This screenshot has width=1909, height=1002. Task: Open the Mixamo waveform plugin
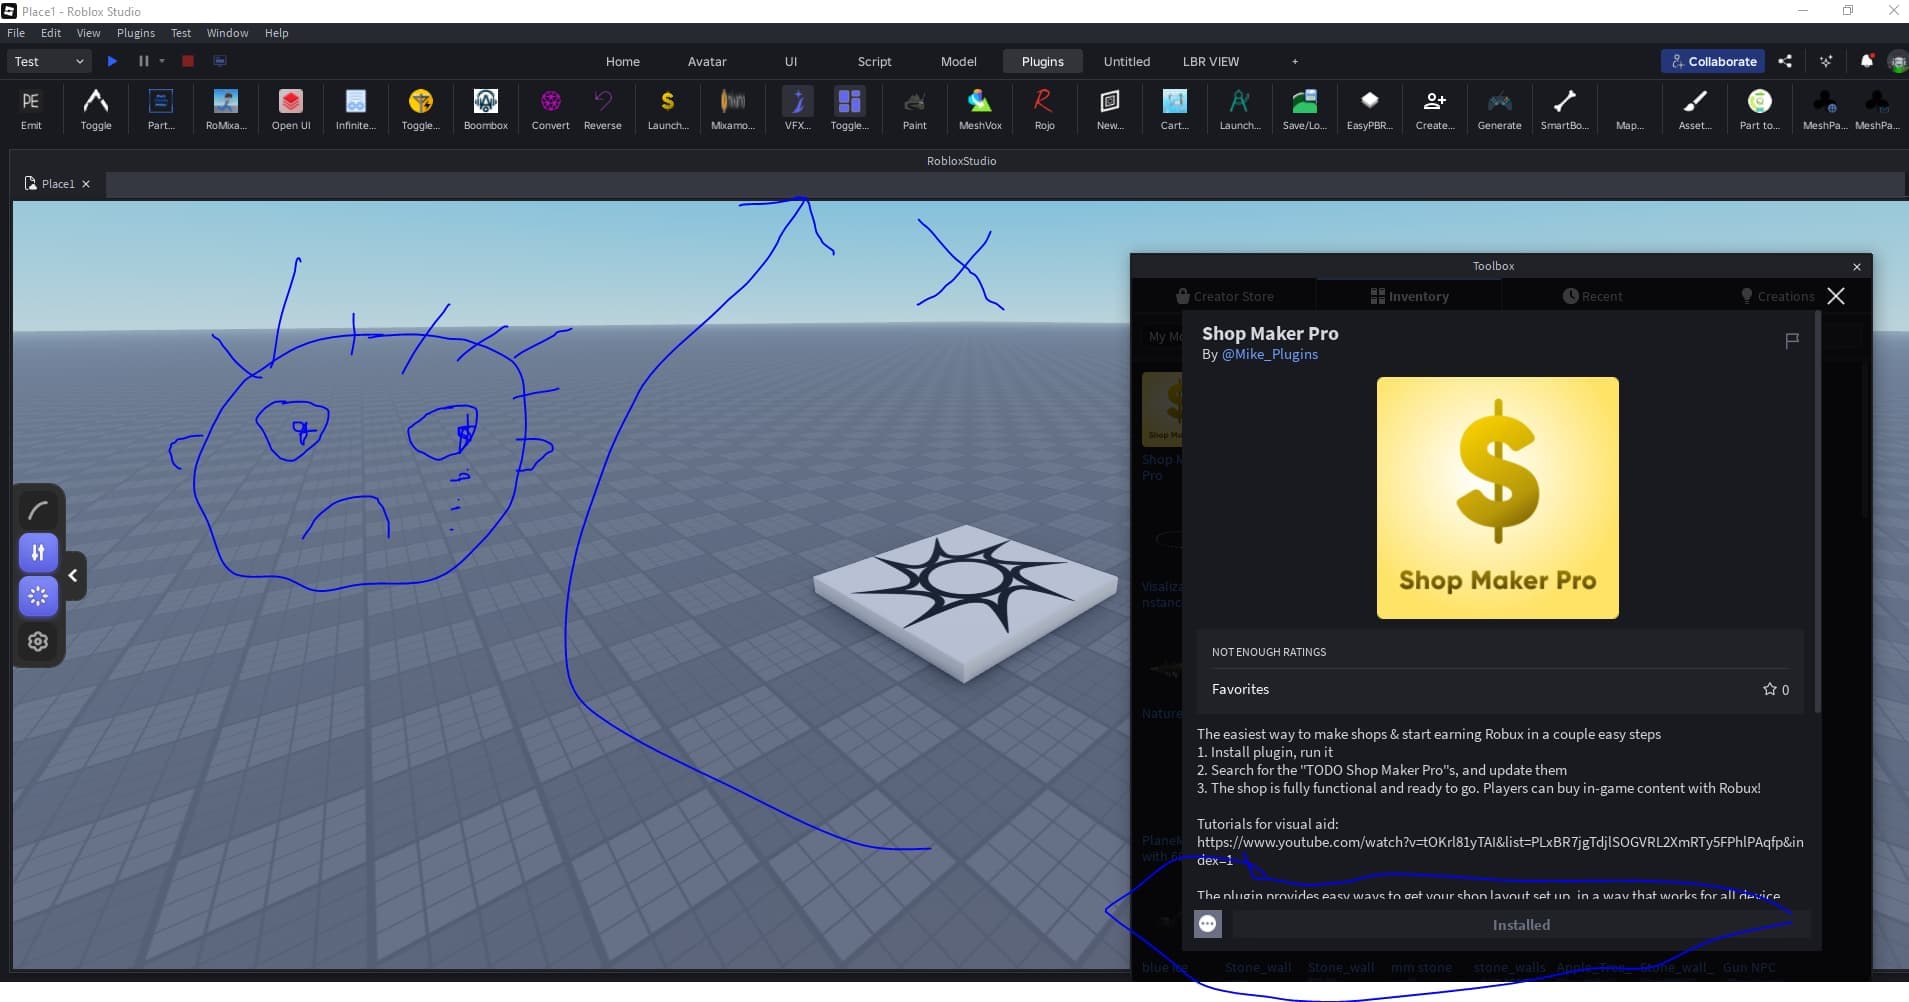(x=732, y=108)
